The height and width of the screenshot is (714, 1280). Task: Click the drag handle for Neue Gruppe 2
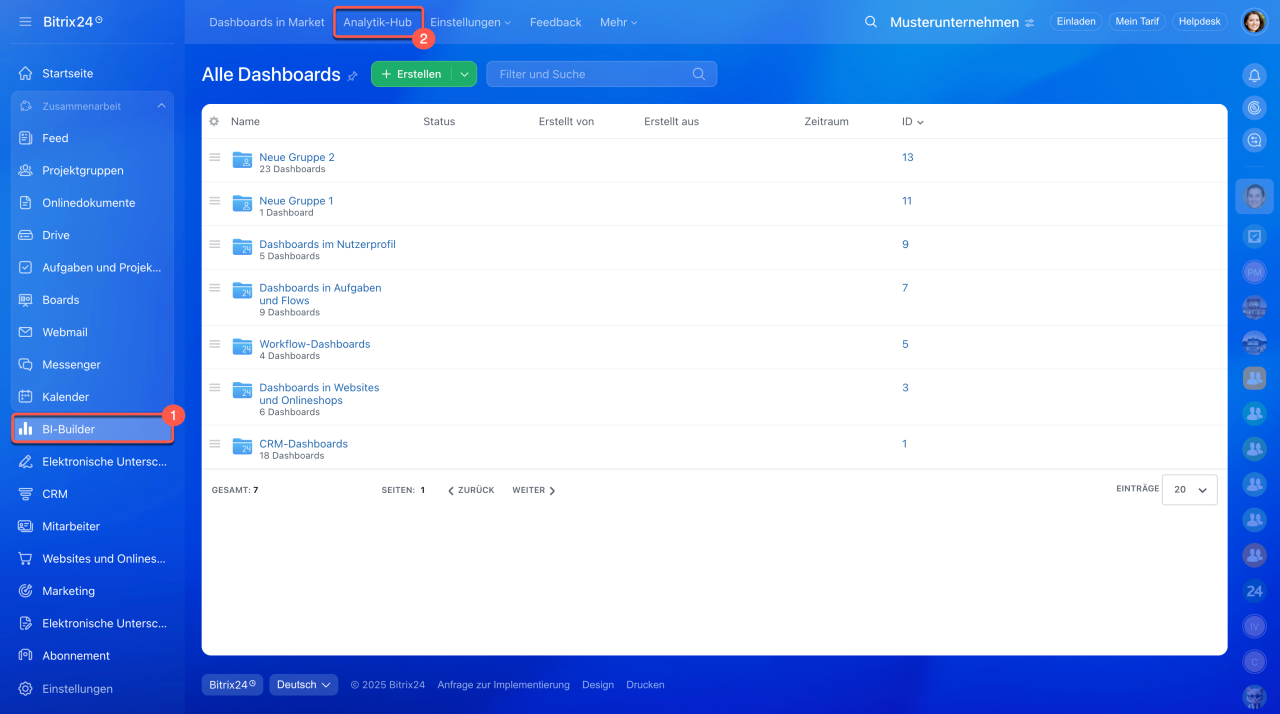(214, 157)
